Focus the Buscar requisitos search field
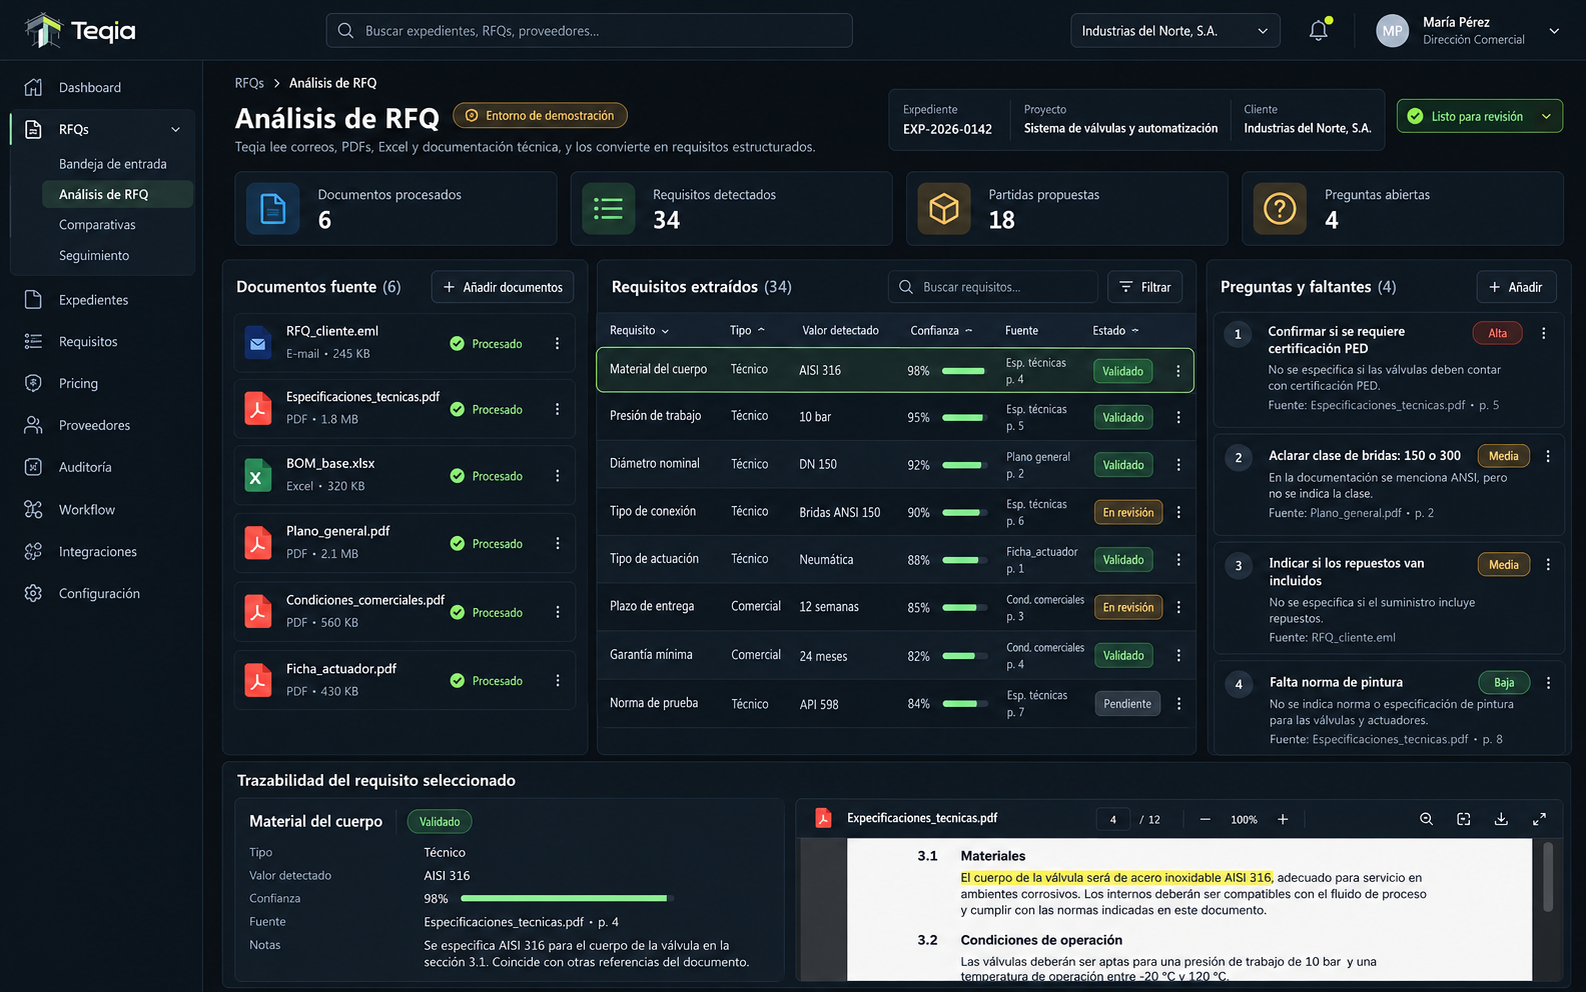Viewport: 1586px width, 992px height. point(992,287)
